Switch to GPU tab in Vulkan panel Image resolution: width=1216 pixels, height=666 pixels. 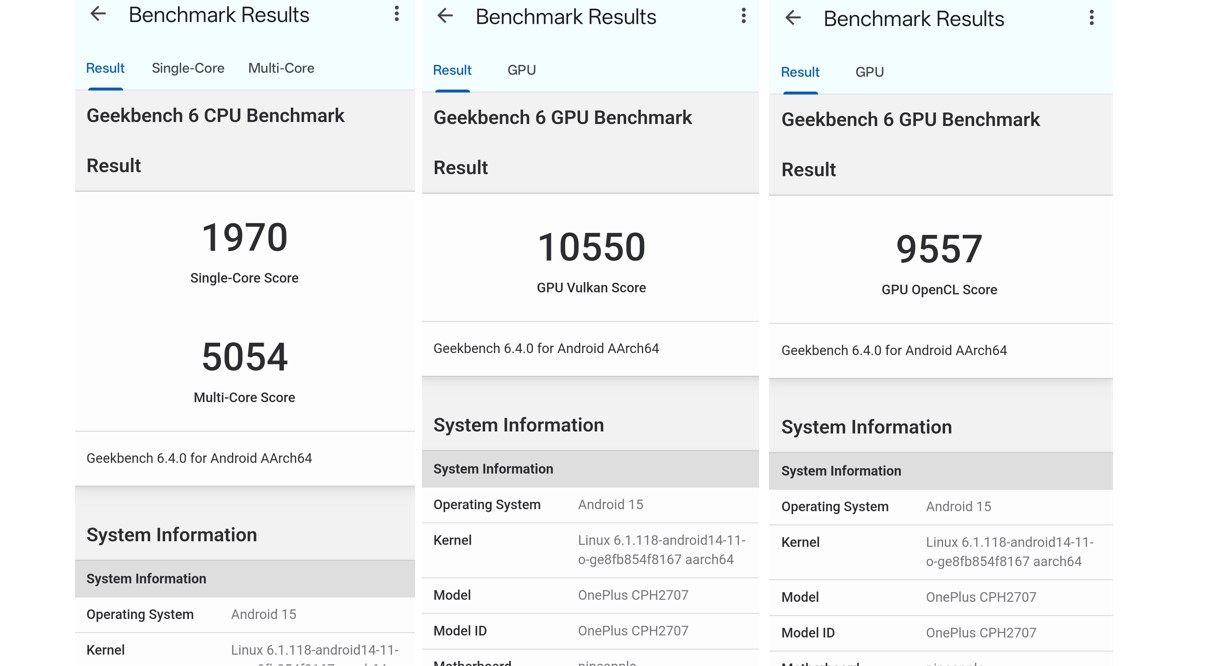pos(521,70)
